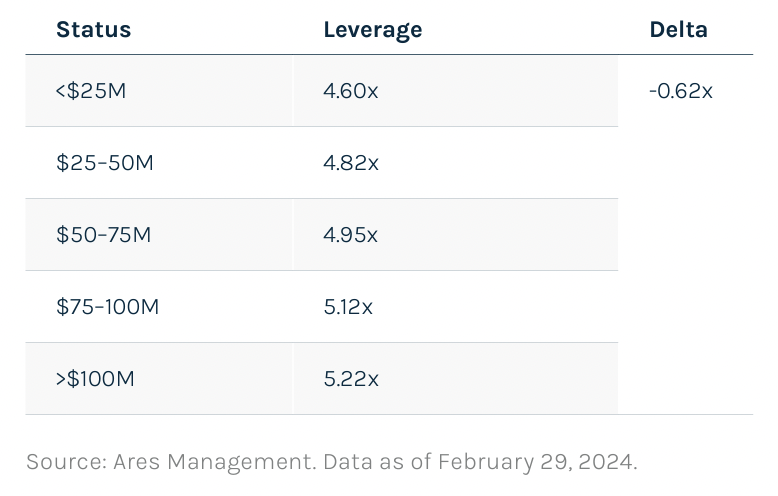Select the <$25M status cell
This screenshot has height=496, width=778.
pos(91,91)
